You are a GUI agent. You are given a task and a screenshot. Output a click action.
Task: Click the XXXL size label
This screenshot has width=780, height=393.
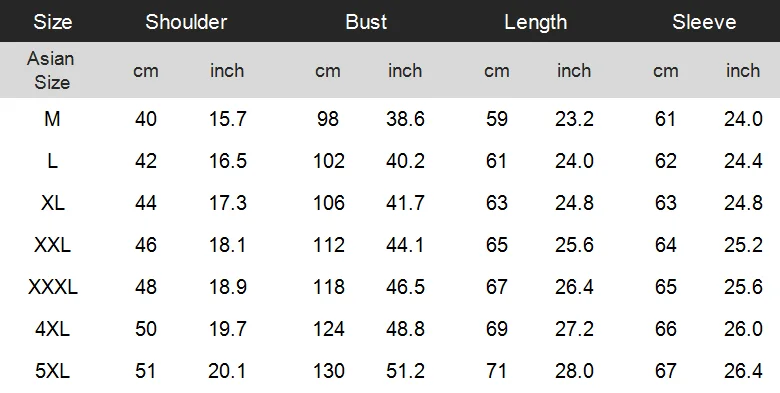tap(53, 287)
